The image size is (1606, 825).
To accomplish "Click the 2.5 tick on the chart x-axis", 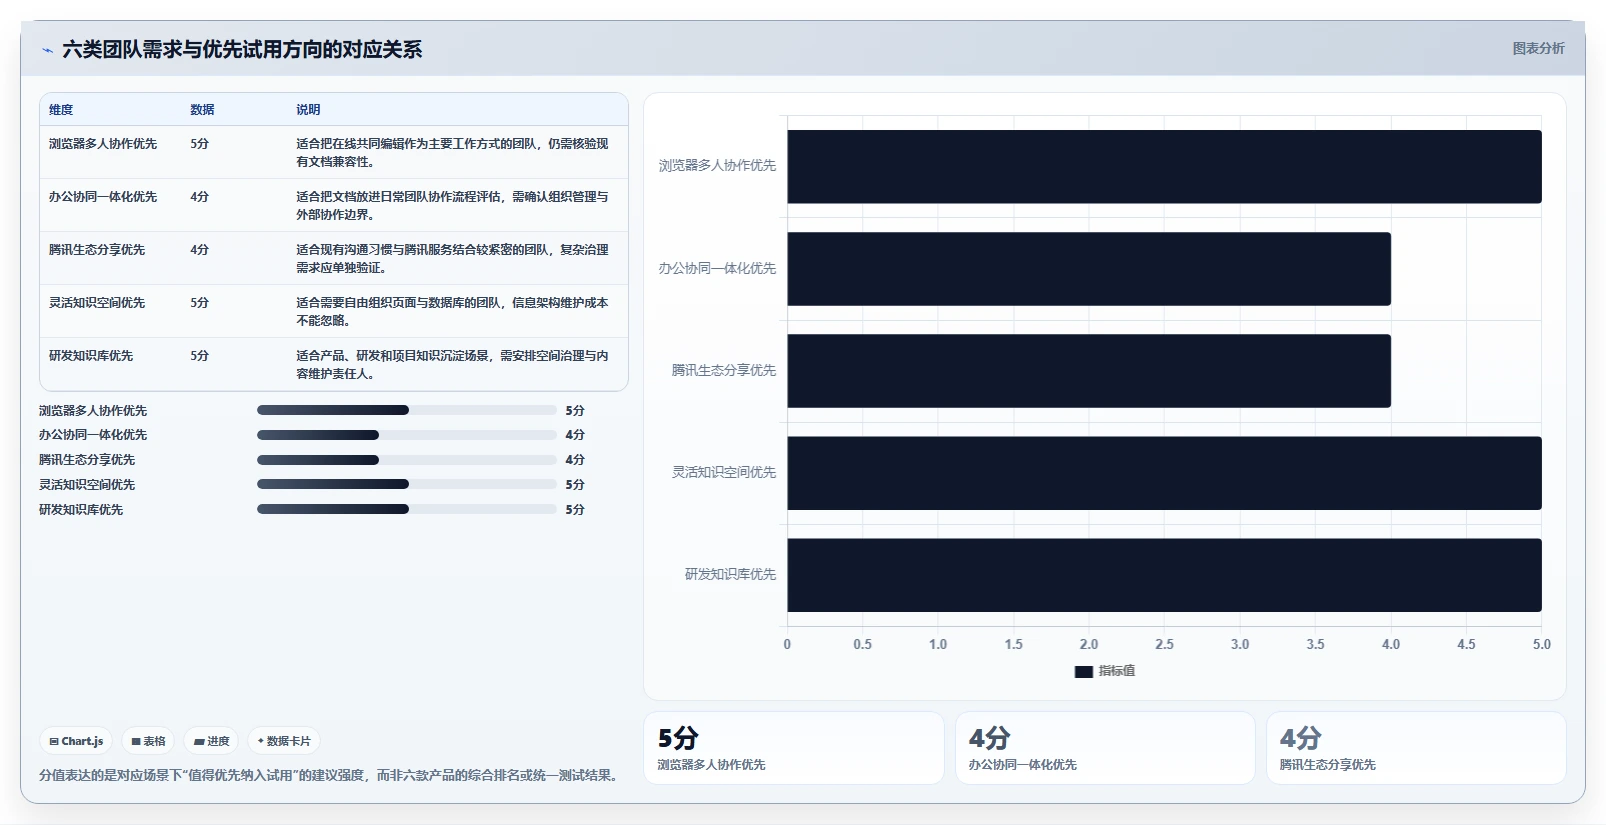I will (x=1164, y=645).
